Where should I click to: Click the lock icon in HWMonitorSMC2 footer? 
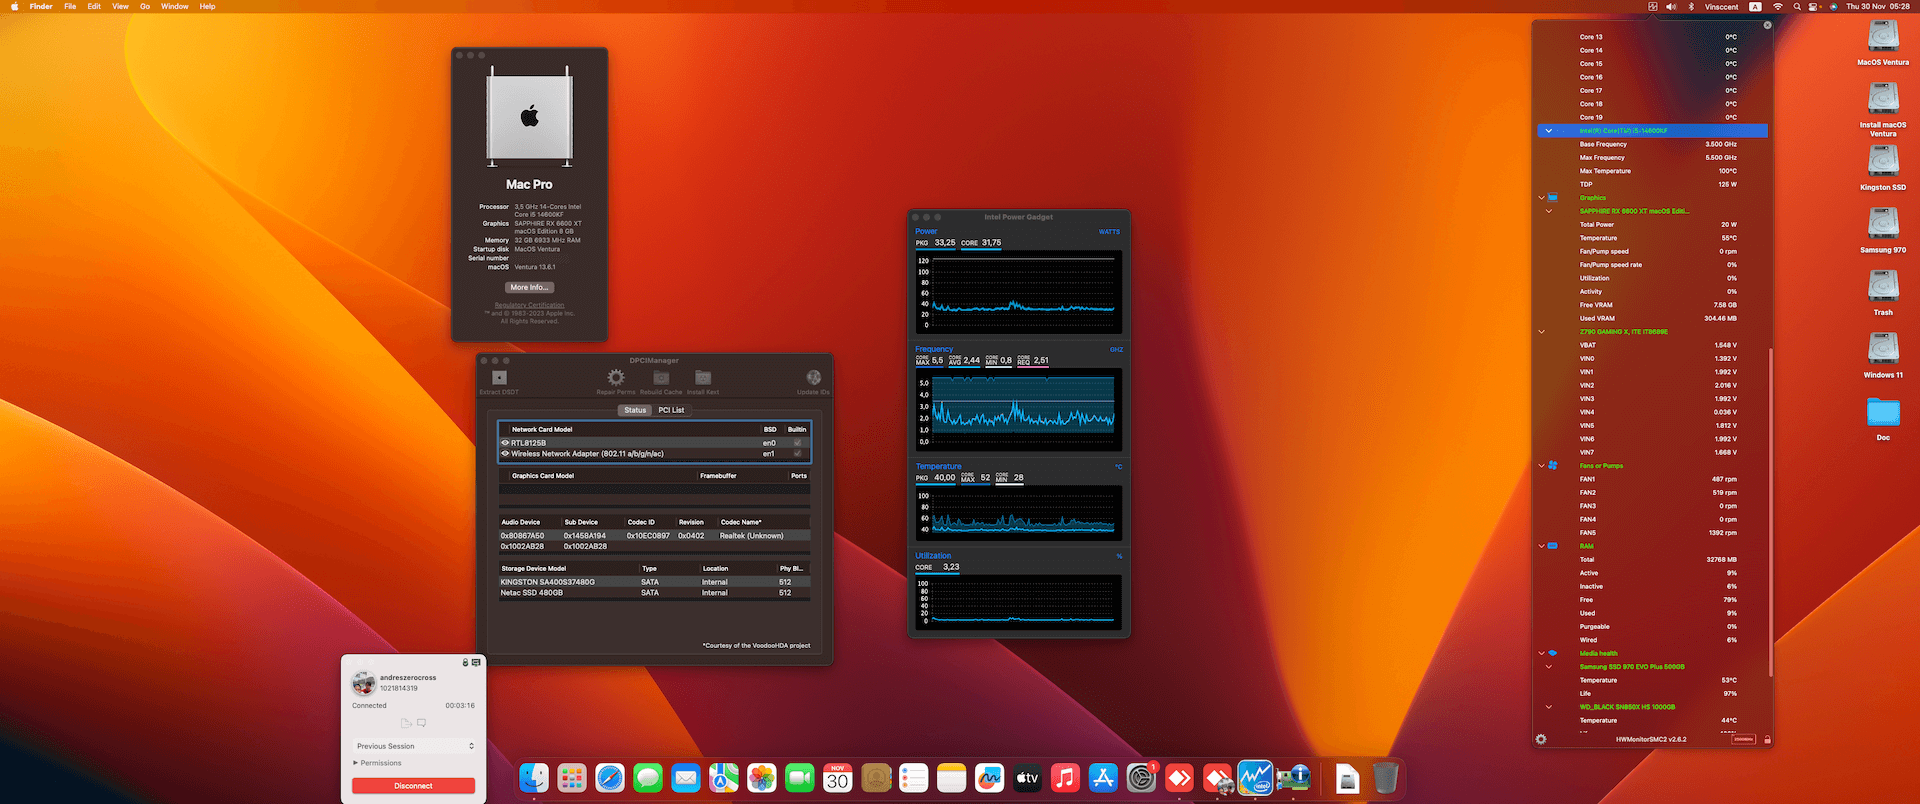coord(1767,739)
